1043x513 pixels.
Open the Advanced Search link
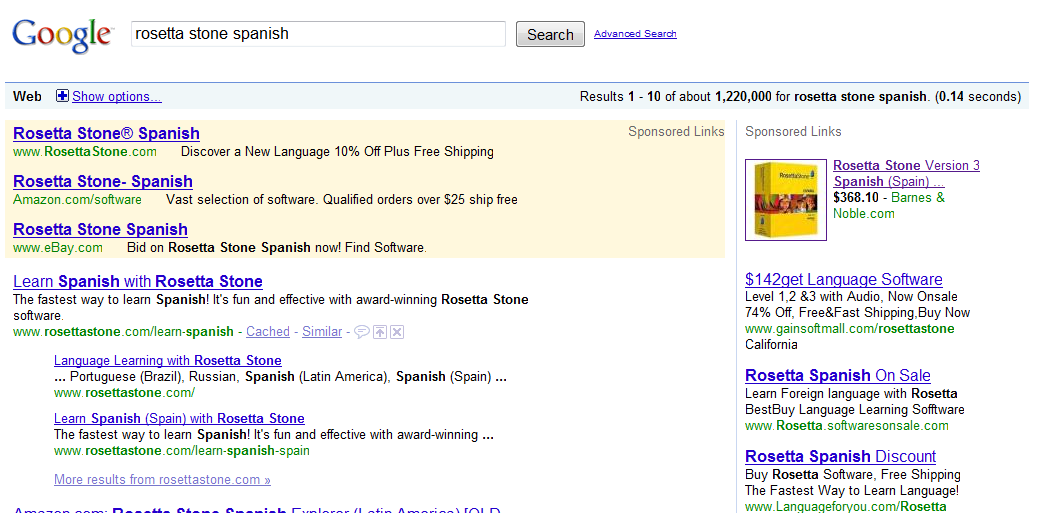coord(635,34)
